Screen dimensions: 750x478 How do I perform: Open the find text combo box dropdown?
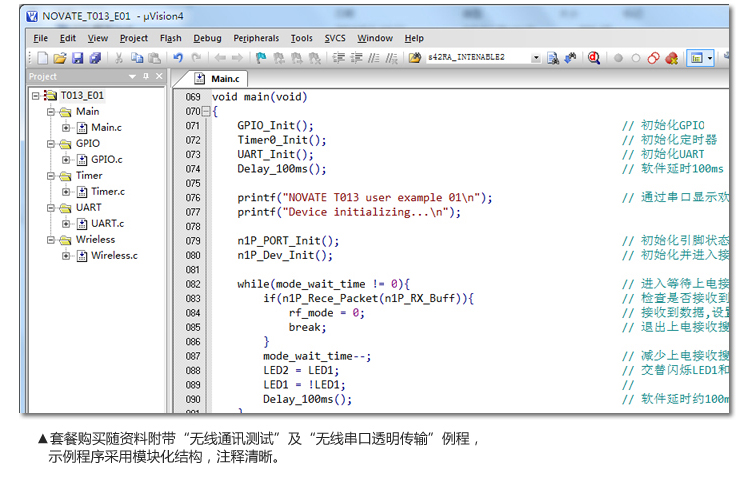(x=536, y=58)
